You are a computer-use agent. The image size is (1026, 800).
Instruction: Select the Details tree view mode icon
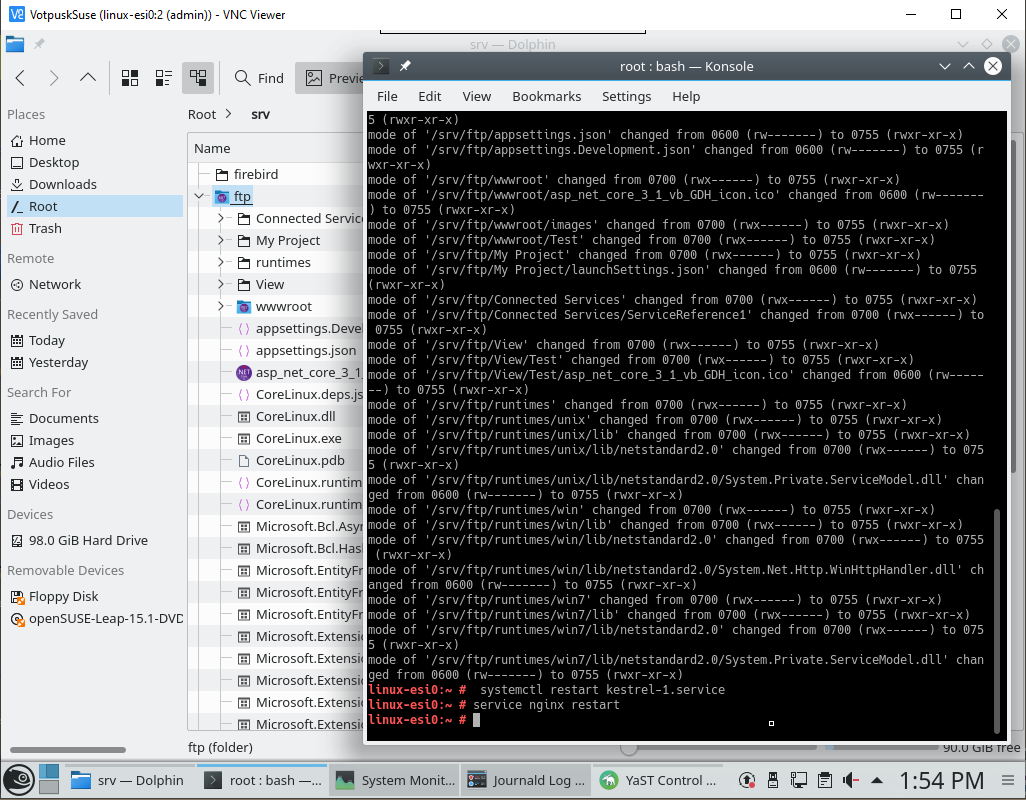point(198,78)
